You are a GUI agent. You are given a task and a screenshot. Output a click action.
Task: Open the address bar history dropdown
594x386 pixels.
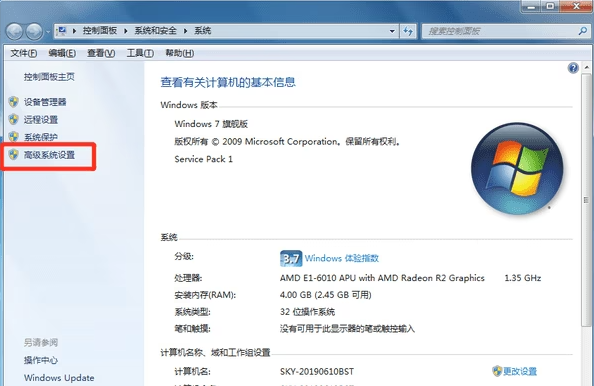(x=392, y=31)
